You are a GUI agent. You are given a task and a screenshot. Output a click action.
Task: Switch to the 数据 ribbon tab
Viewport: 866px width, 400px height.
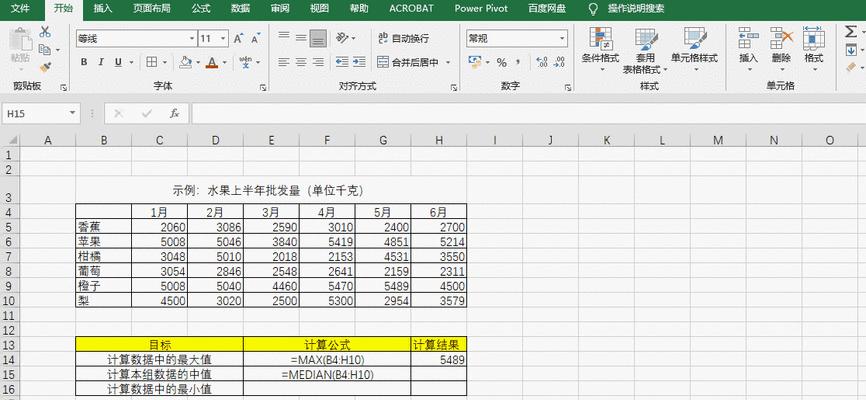240,8
